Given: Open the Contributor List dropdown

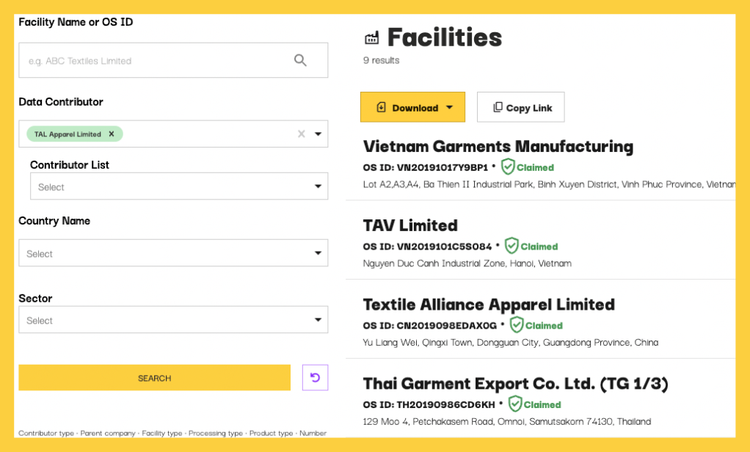Looking at the screenshot, I should [178, 187].
